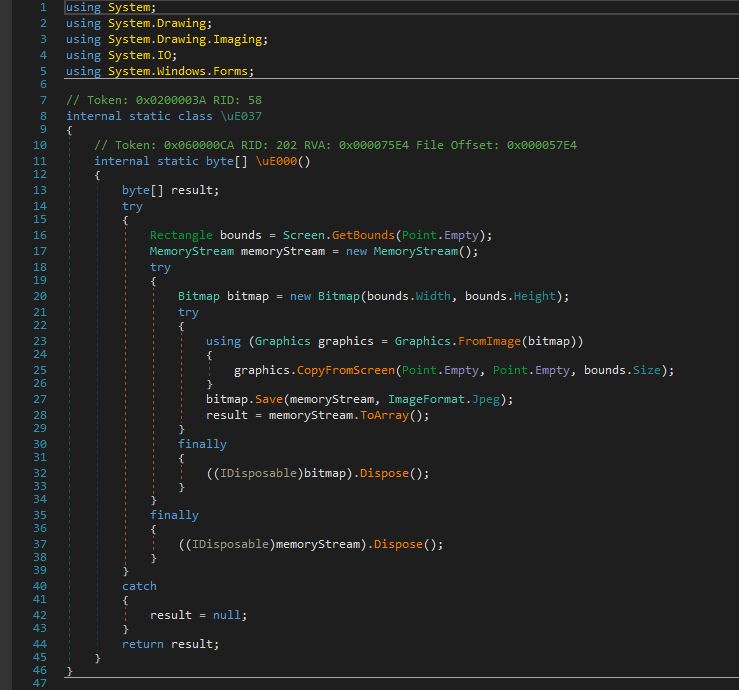Click ImageFormat type on line 27
The width and height of the screenshot is (739, 690).
(426, 399)
